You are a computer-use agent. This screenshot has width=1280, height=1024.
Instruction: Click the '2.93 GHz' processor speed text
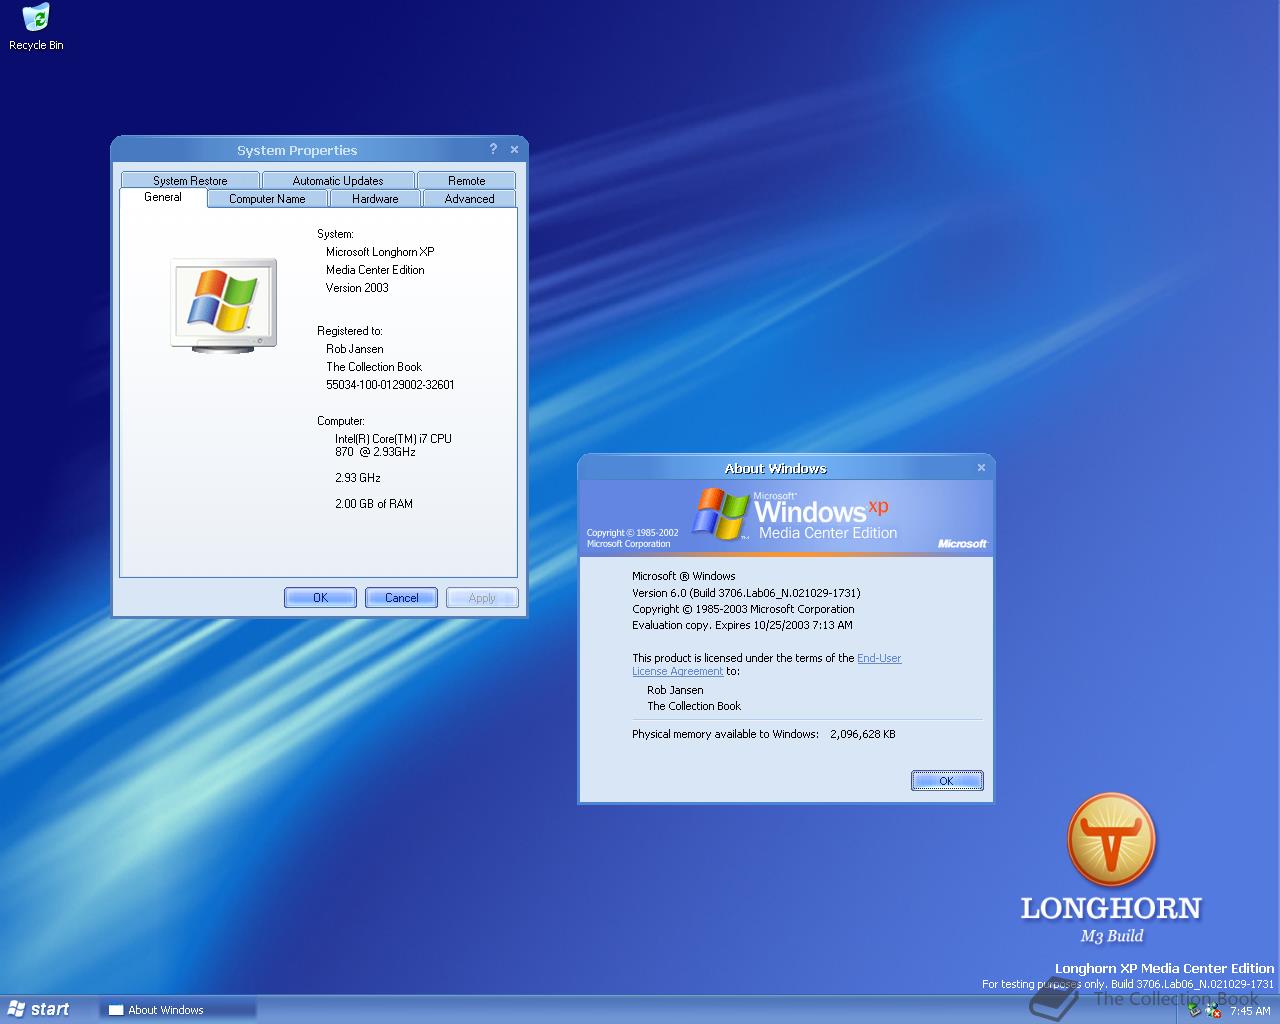(357, 478)
